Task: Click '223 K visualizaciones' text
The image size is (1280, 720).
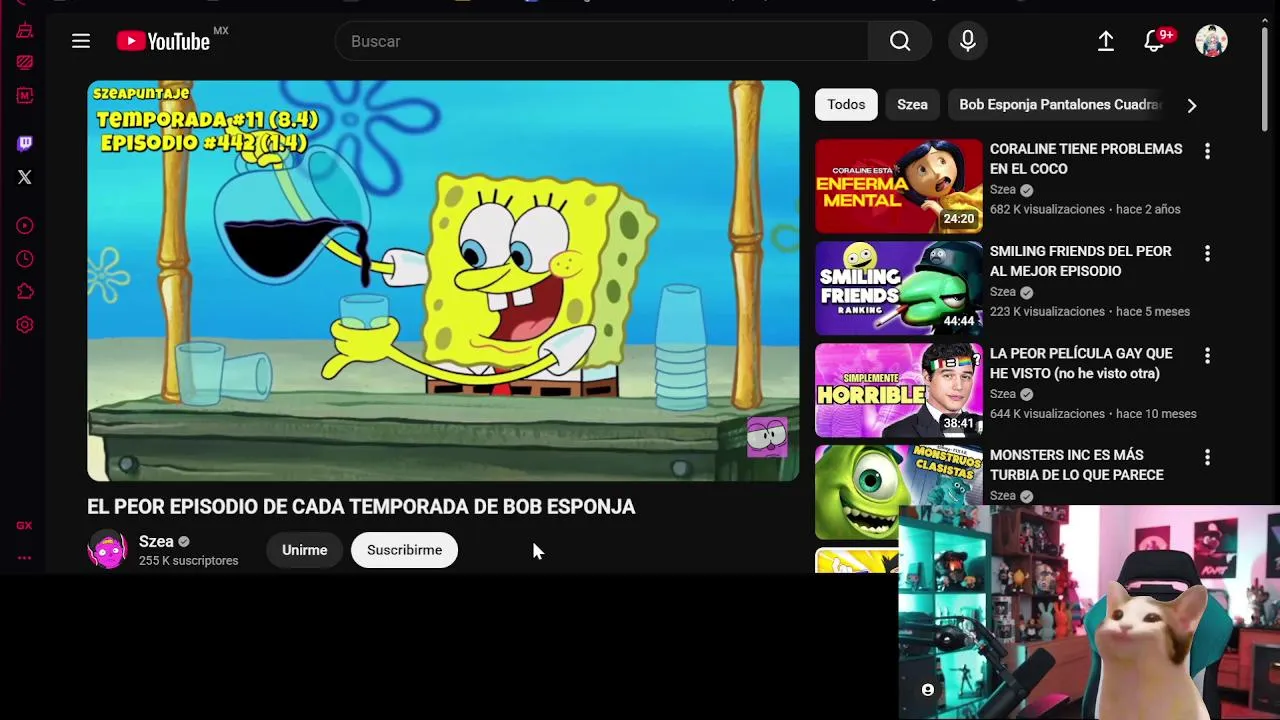Action: [1047, 311]
